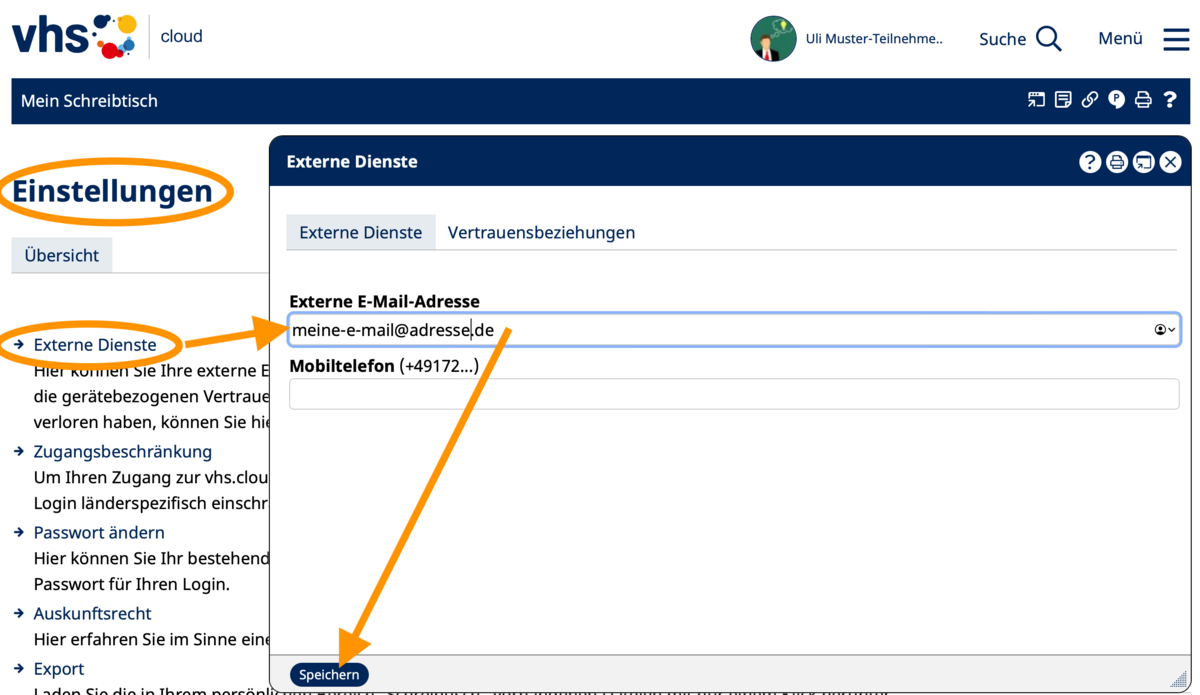The height and width of the screenshot is (695, 1200).
Task: Open the contact autofill dropdown in the email field
Action: [x=1165, y=329]
